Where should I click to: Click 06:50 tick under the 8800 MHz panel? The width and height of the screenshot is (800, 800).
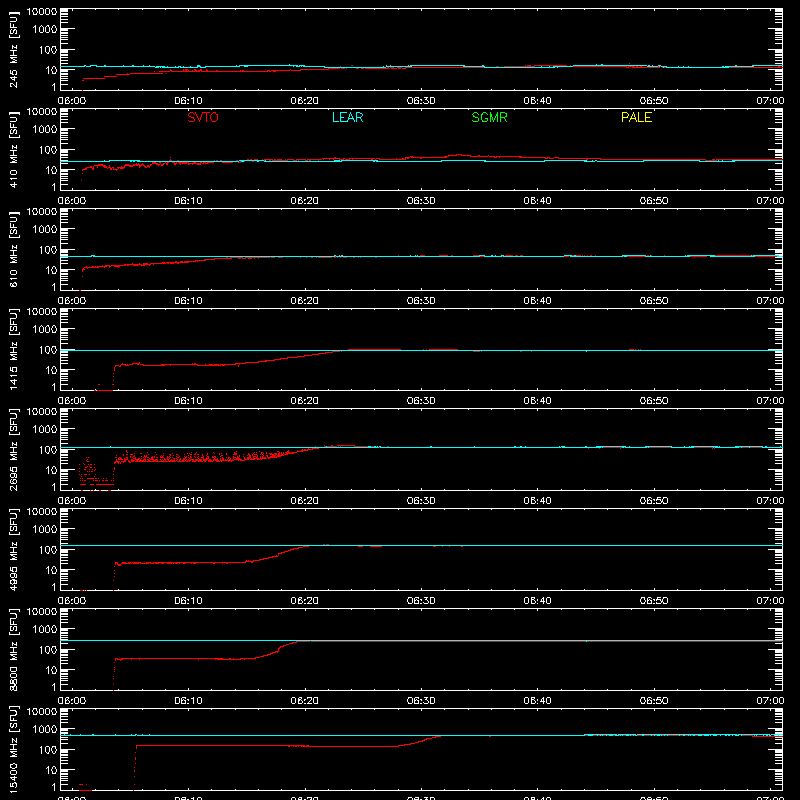(654, 701)
